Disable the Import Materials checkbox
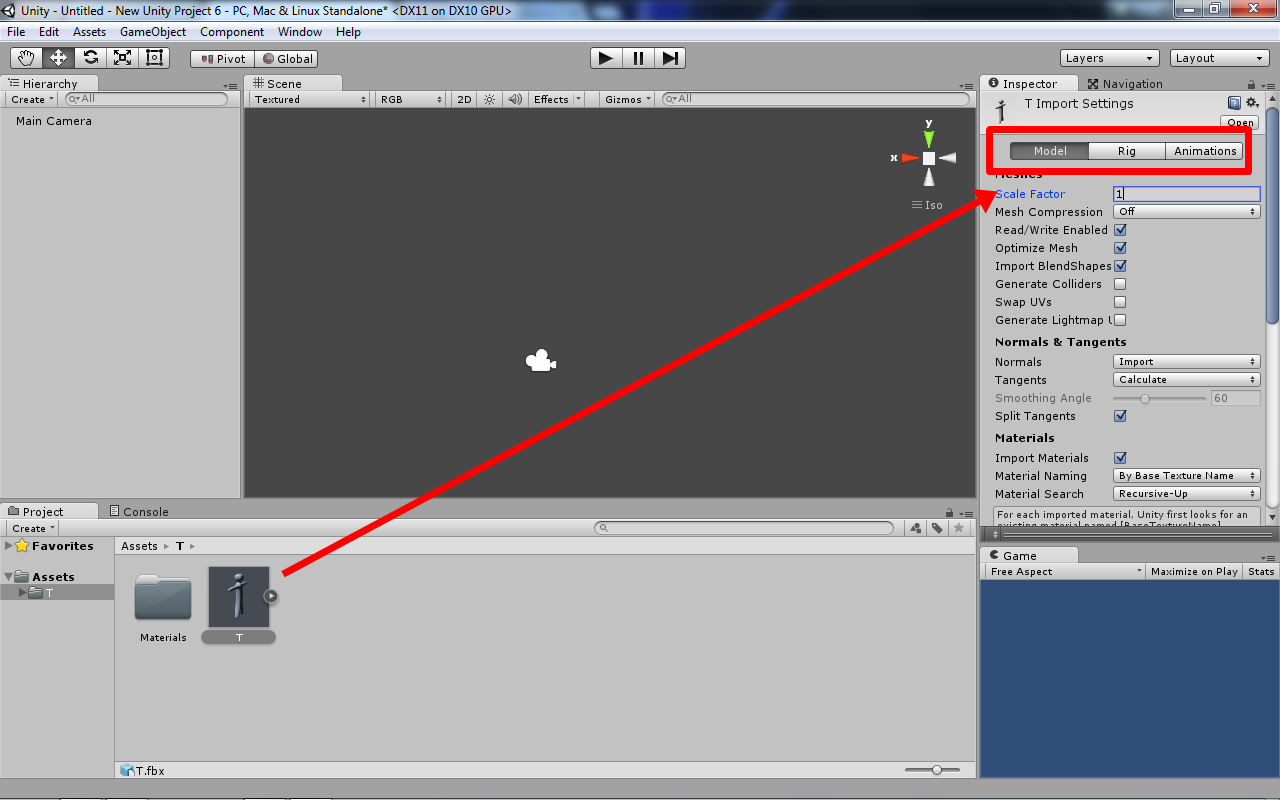Screen dimensions: 1280x800 click(x=1119, y=457)
